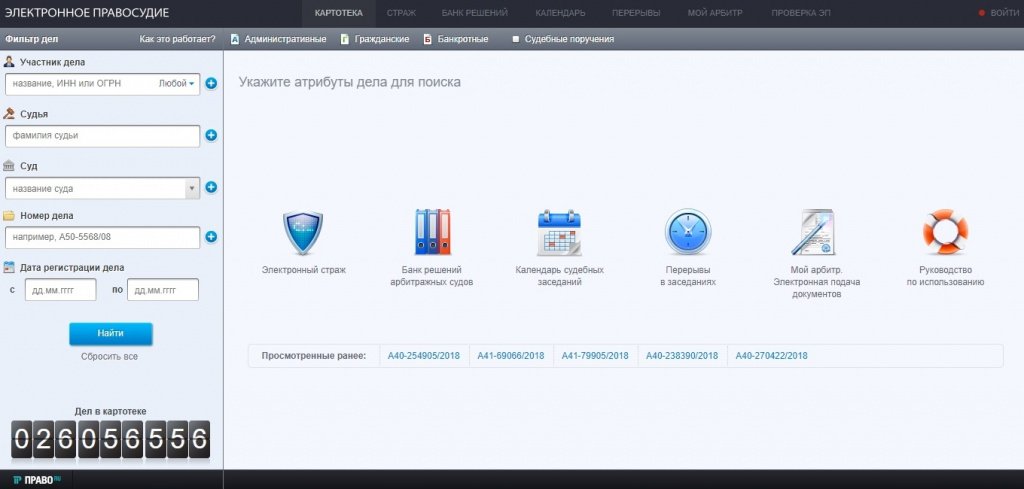This screenshot has width=1024, height=489.
Task: Switch to the Календарь tab
Action: [560, 13]
